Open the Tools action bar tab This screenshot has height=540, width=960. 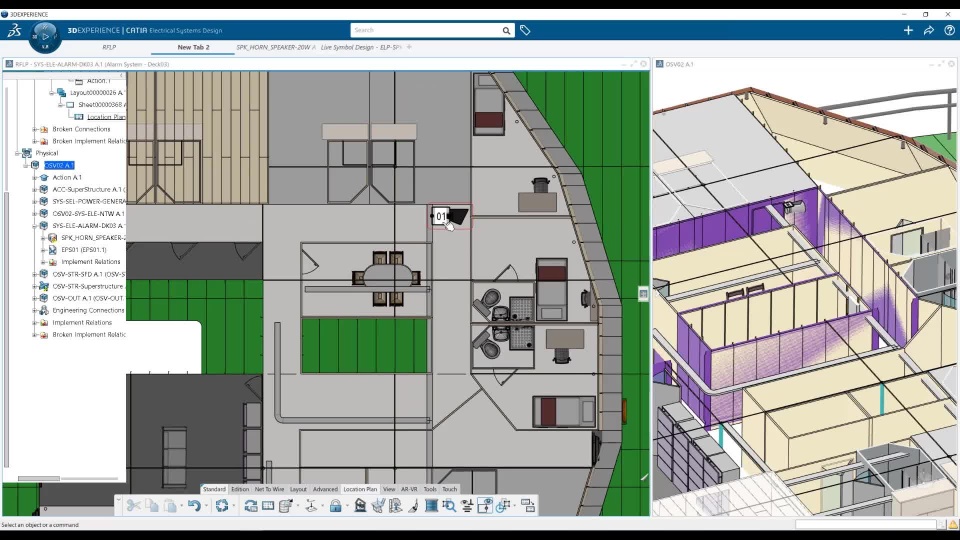coord(430,489)
